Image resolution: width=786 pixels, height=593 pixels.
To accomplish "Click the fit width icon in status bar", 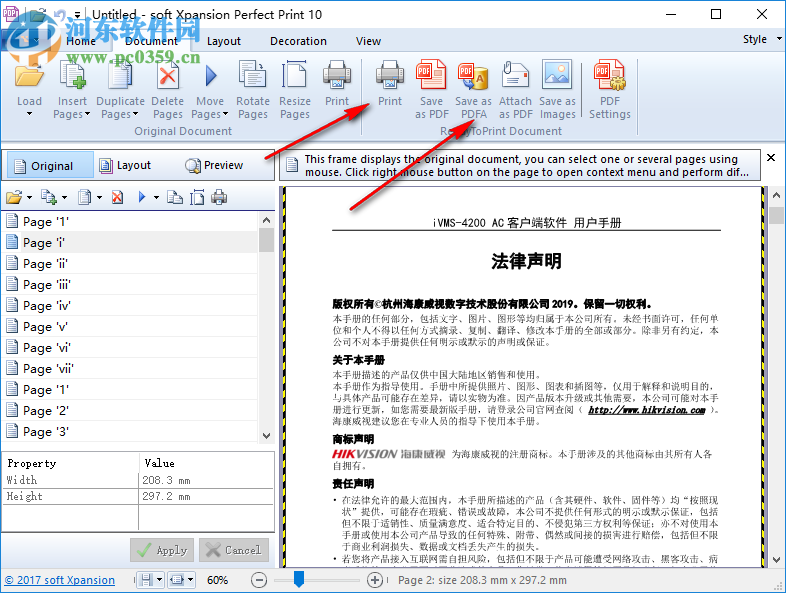I will [x=177, y=580].
